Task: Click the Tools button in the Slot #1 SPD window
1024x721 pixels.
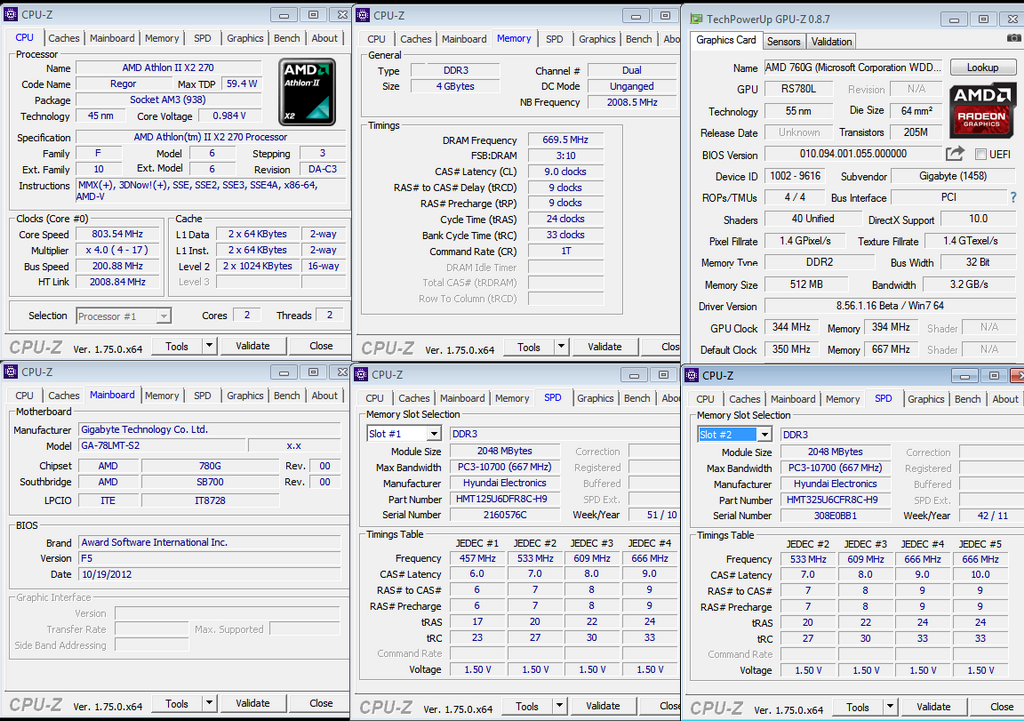Action: pyautogui.click(x=527, y=706)
